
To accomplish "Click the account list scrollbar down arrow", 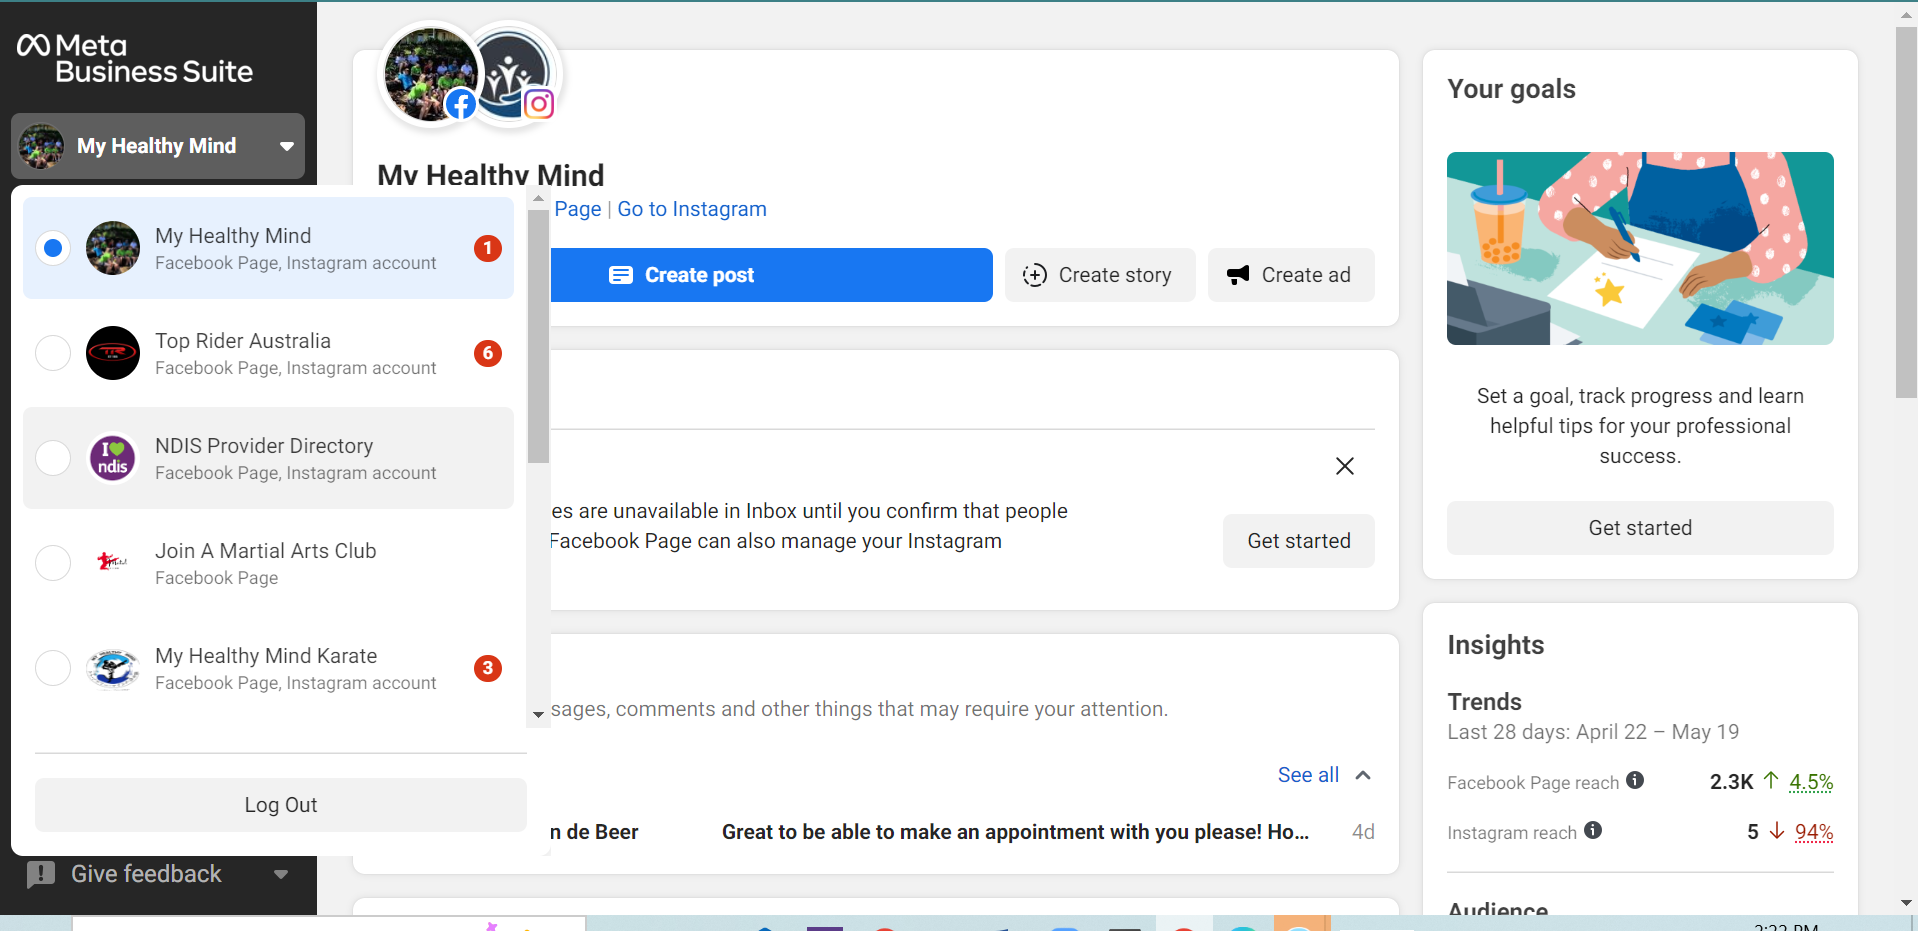I will (x=538, y=715).
